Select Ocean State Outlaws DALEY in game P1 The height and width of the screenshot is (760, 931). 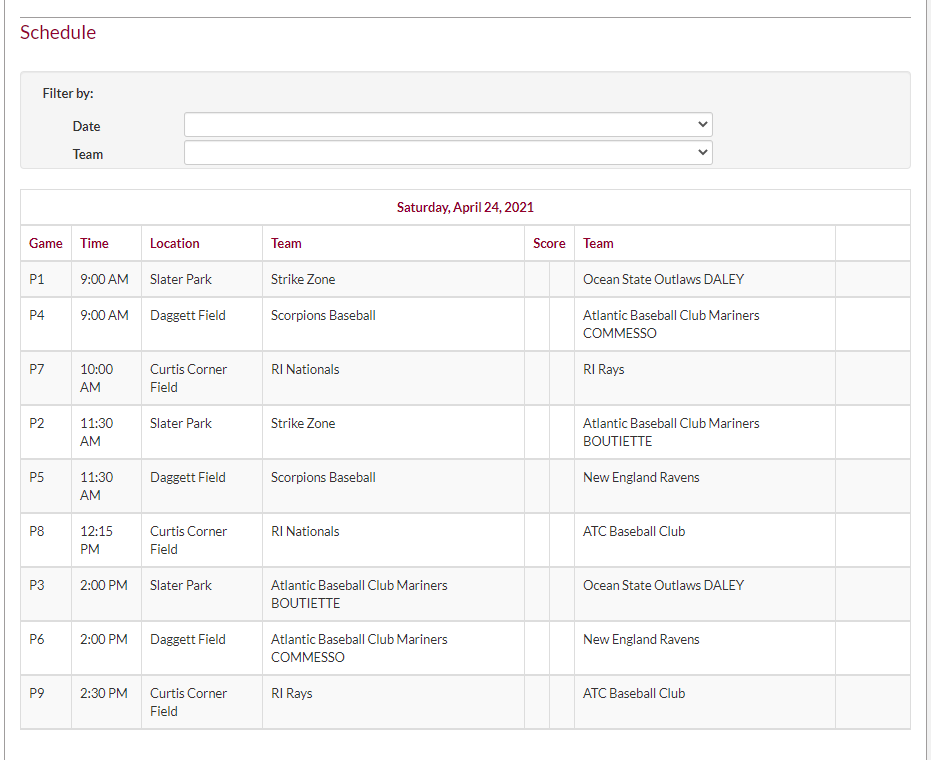tap(663, 279)
